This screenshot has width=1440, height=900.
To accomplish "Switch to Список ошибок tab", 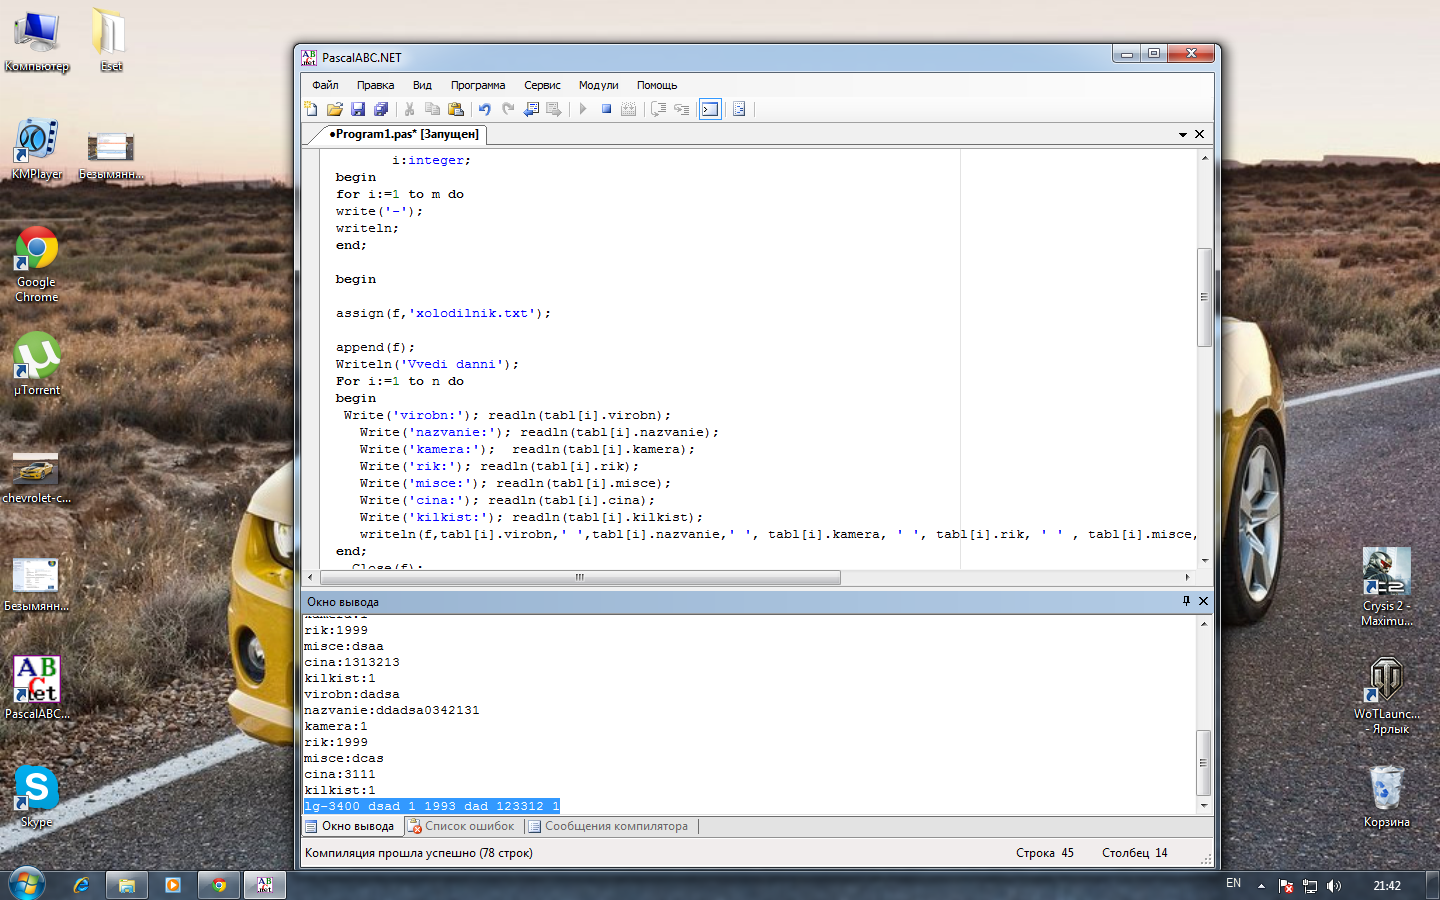I will point(461,826).
